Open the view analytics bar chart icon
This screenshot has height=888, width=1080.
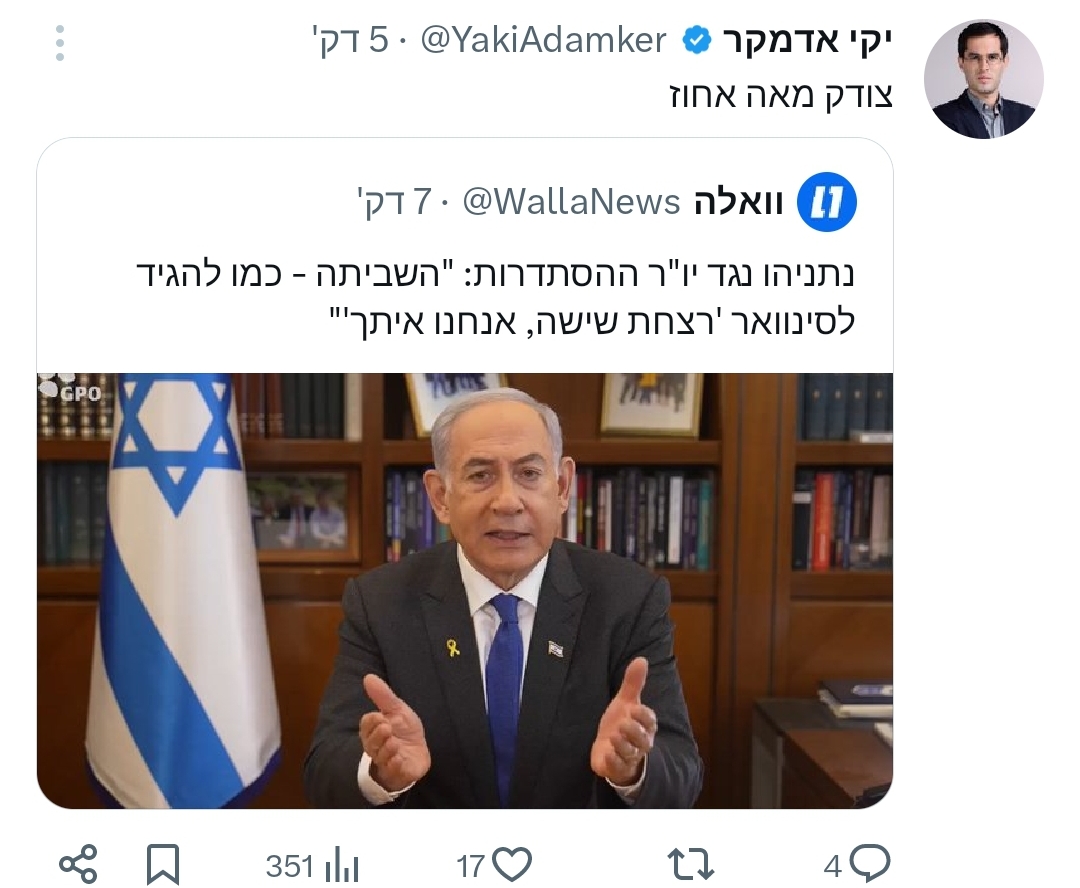pyautogui.click(x=342, y=866)
